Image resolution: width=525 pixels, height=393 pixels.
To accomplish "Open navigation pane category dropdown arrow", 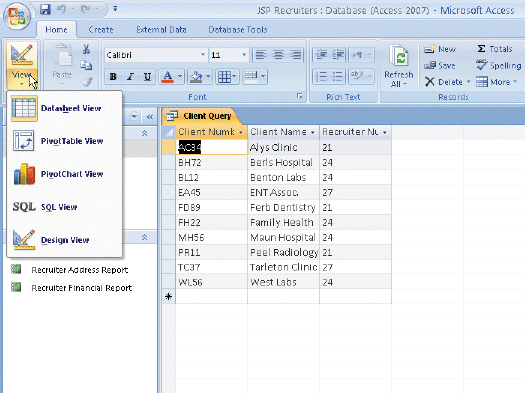I will [134, 116].
